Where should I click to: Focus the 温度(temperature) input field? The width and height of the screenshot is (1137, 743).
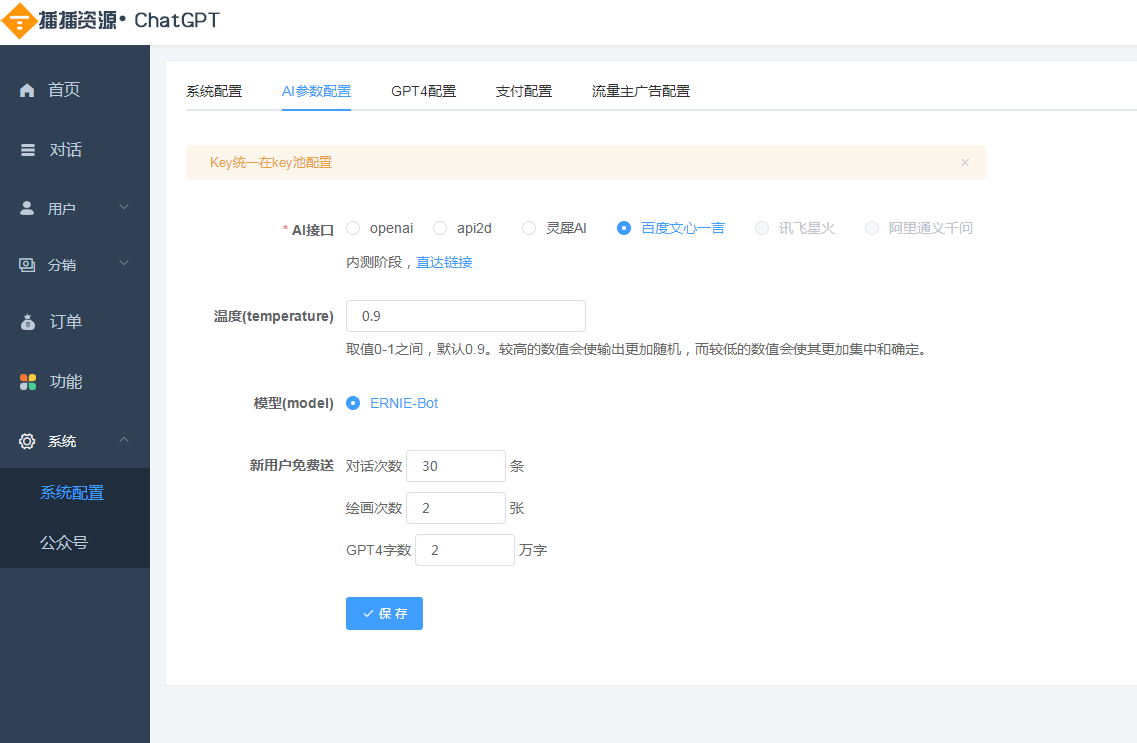(466, 316)
